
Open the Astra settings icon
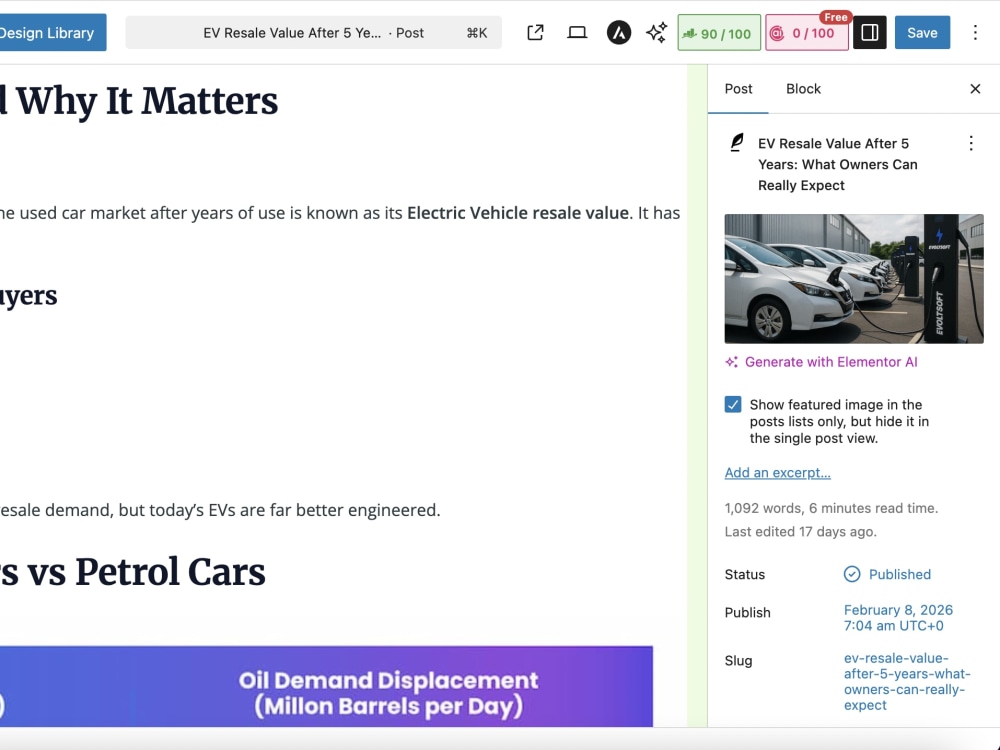(618, 33)
